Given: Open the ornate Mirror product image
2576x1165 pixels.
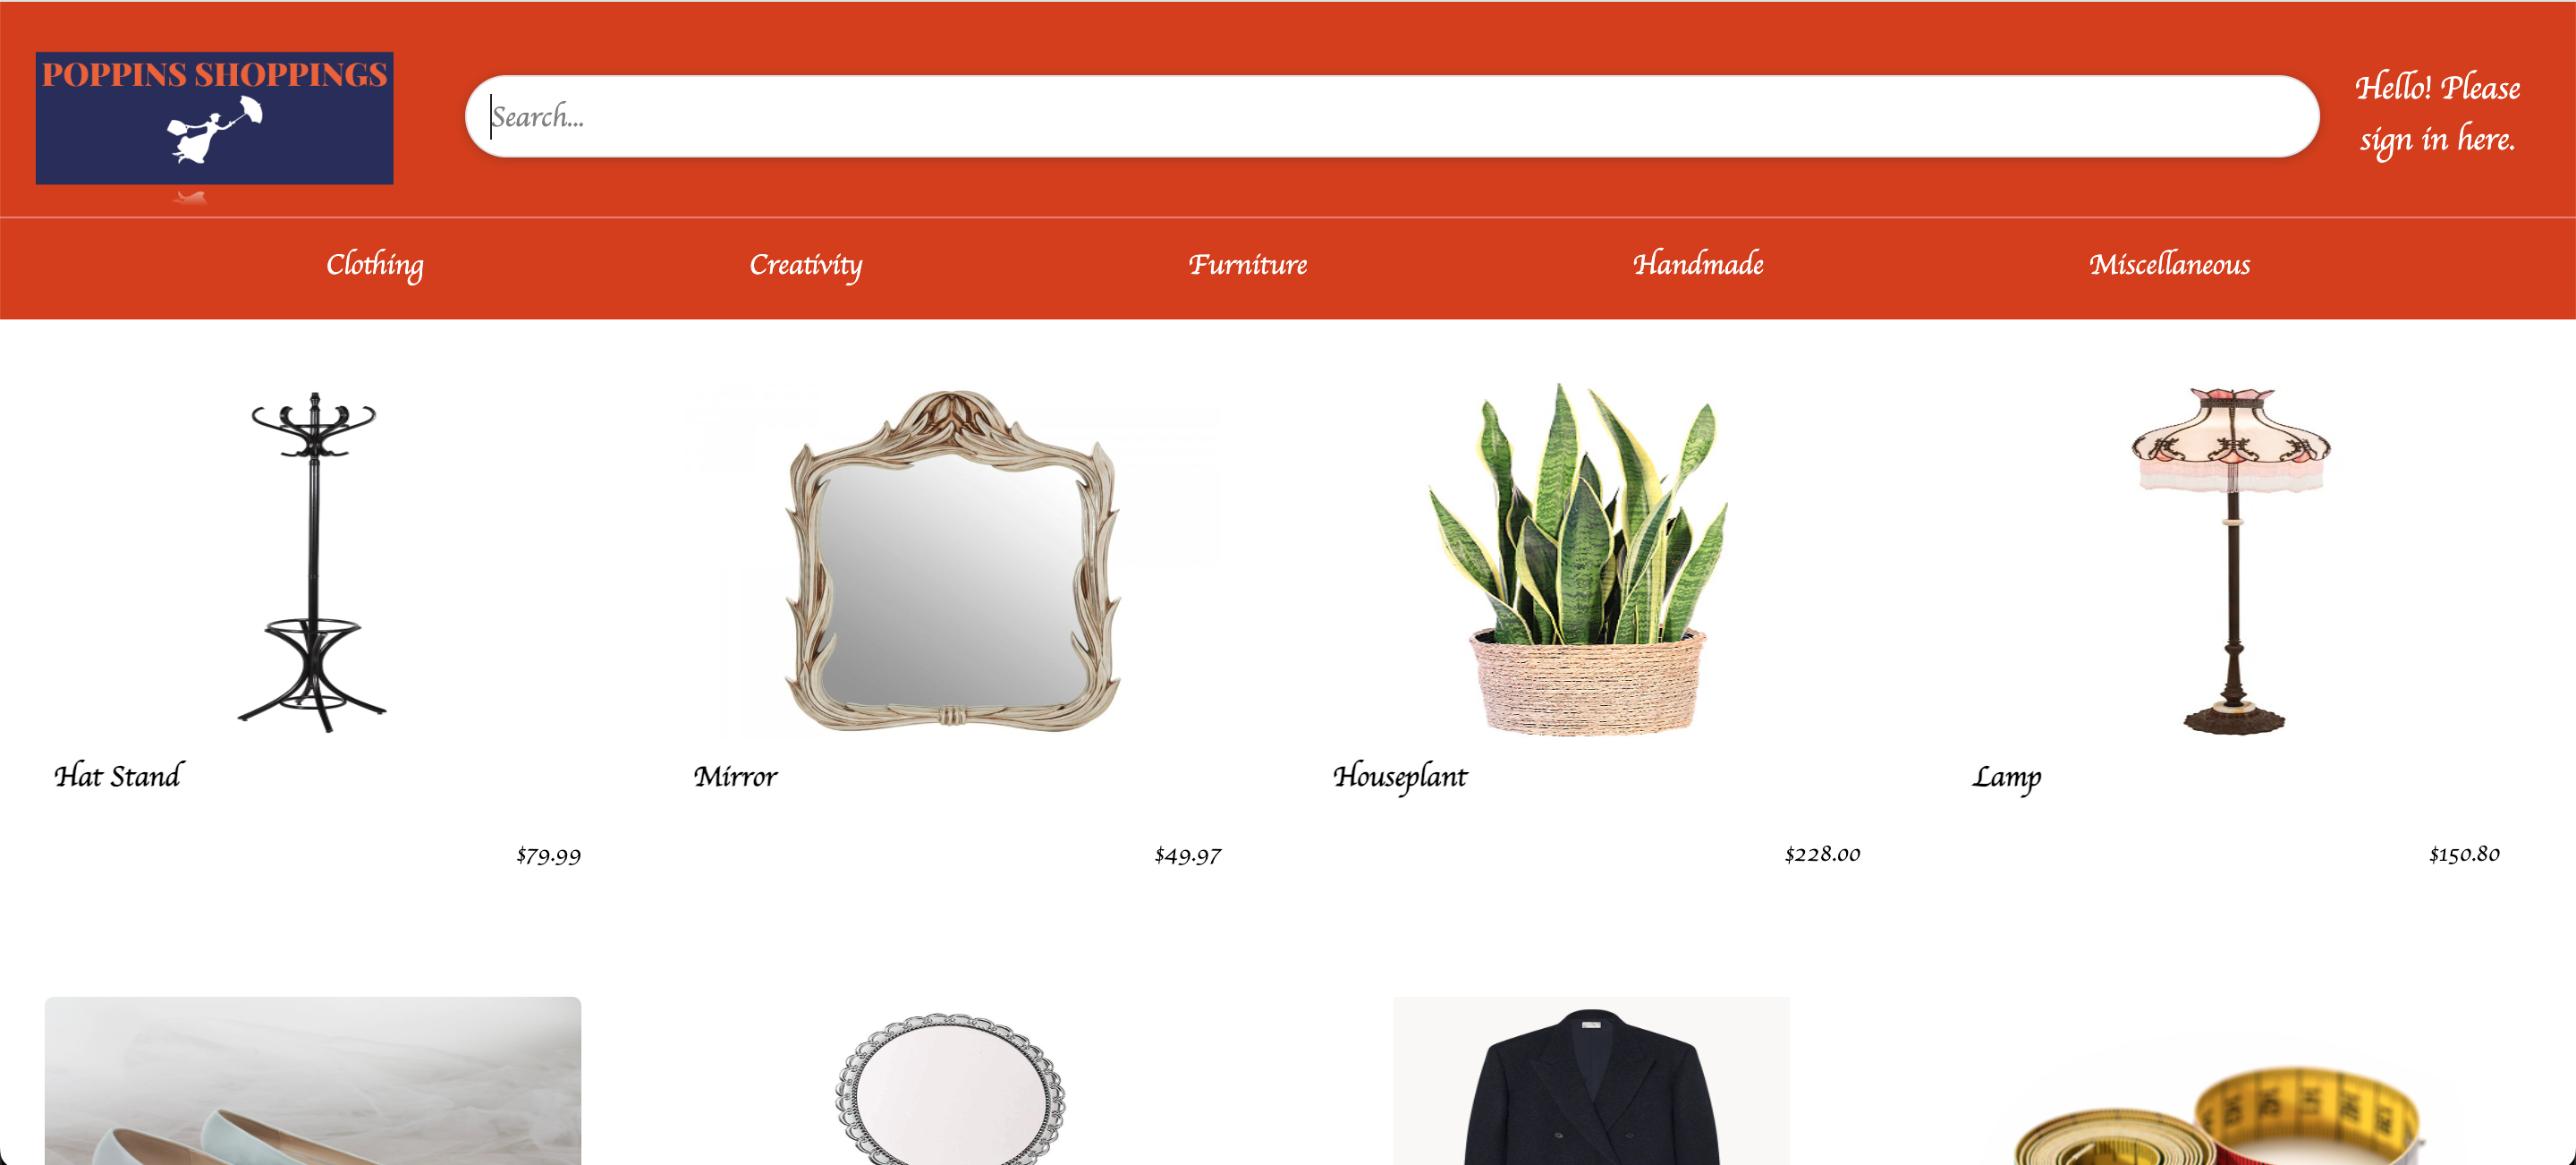Looking at the screenshot, I should coord(952,560).
